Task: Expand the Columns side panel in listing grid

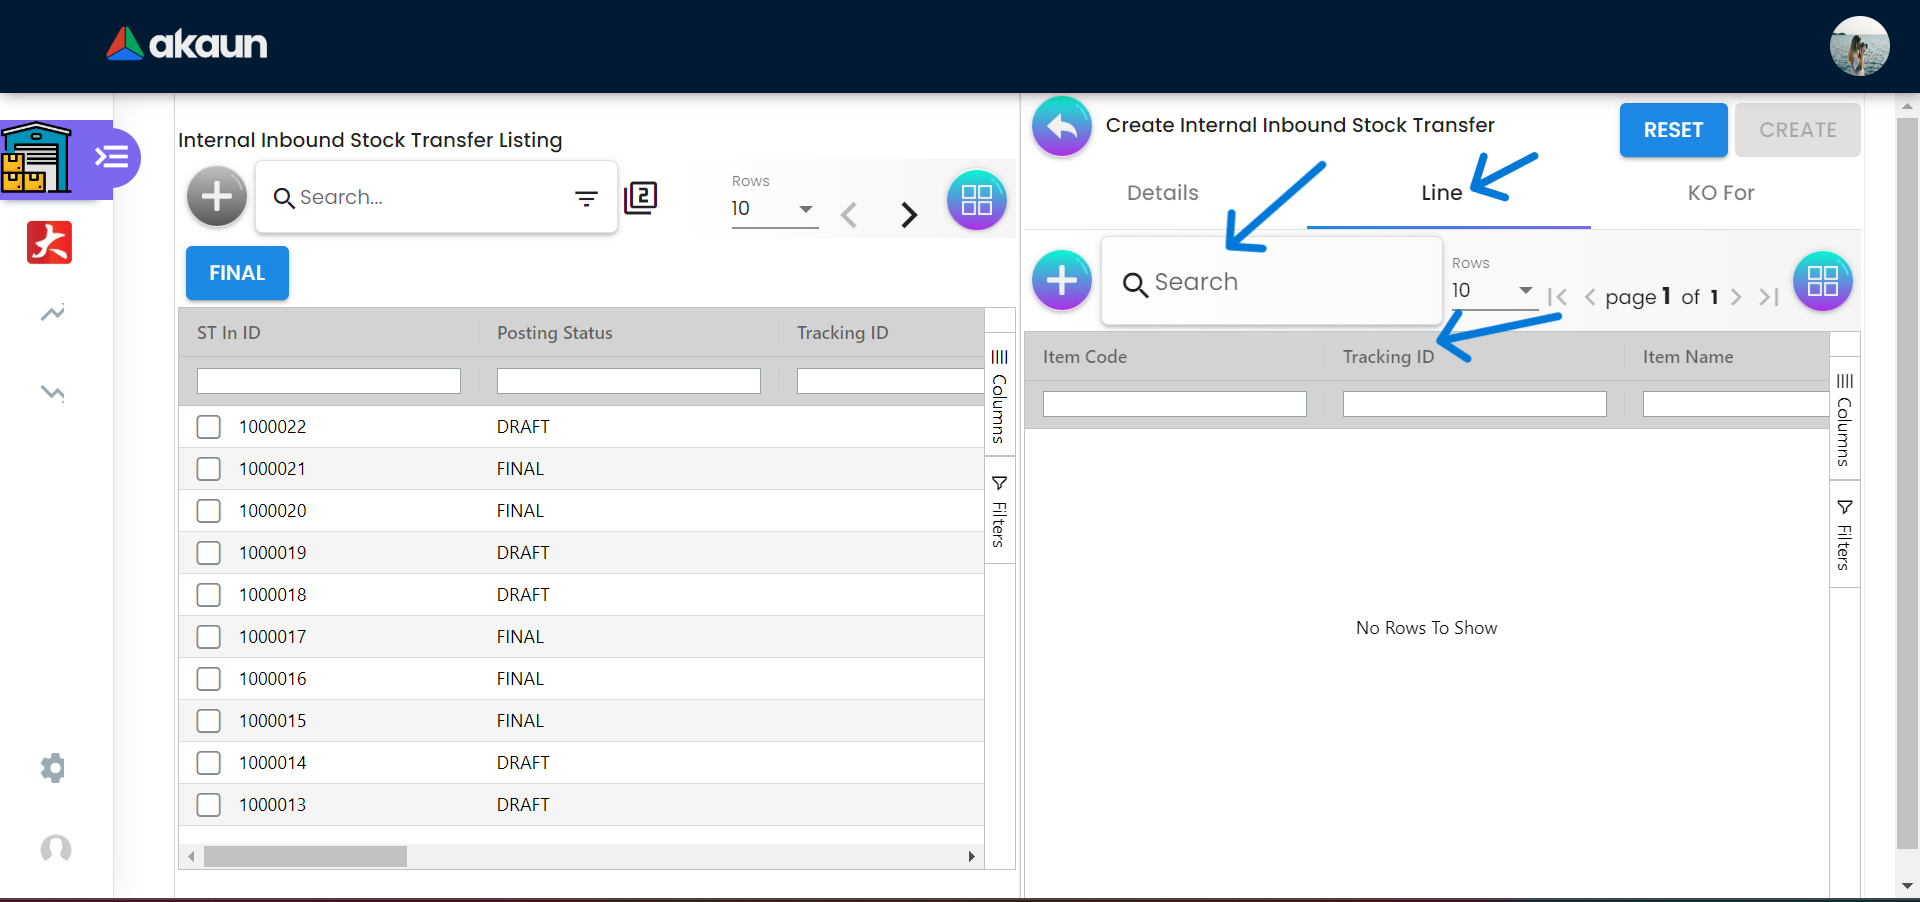Action: pyautogui.click(x=999, y=396)
